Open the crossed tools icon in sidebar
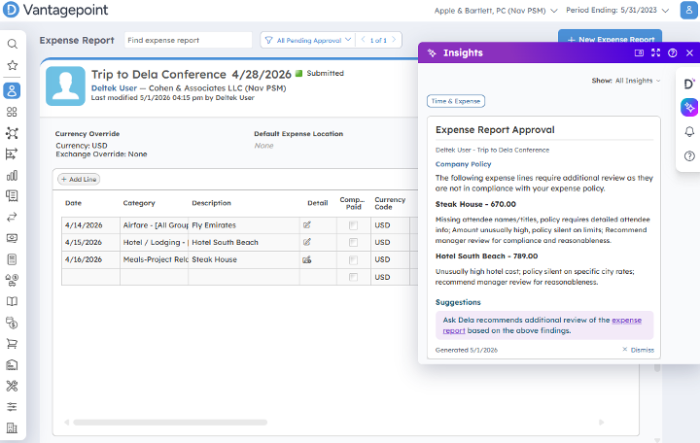This screenshot has height=443, width=700. pos(12,386)
